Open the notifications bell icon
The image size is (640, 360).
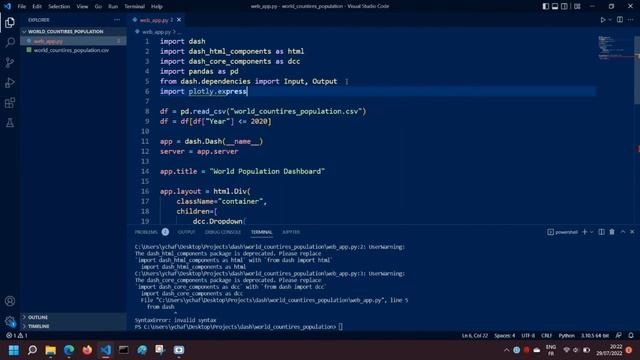(x=631, y=336)
